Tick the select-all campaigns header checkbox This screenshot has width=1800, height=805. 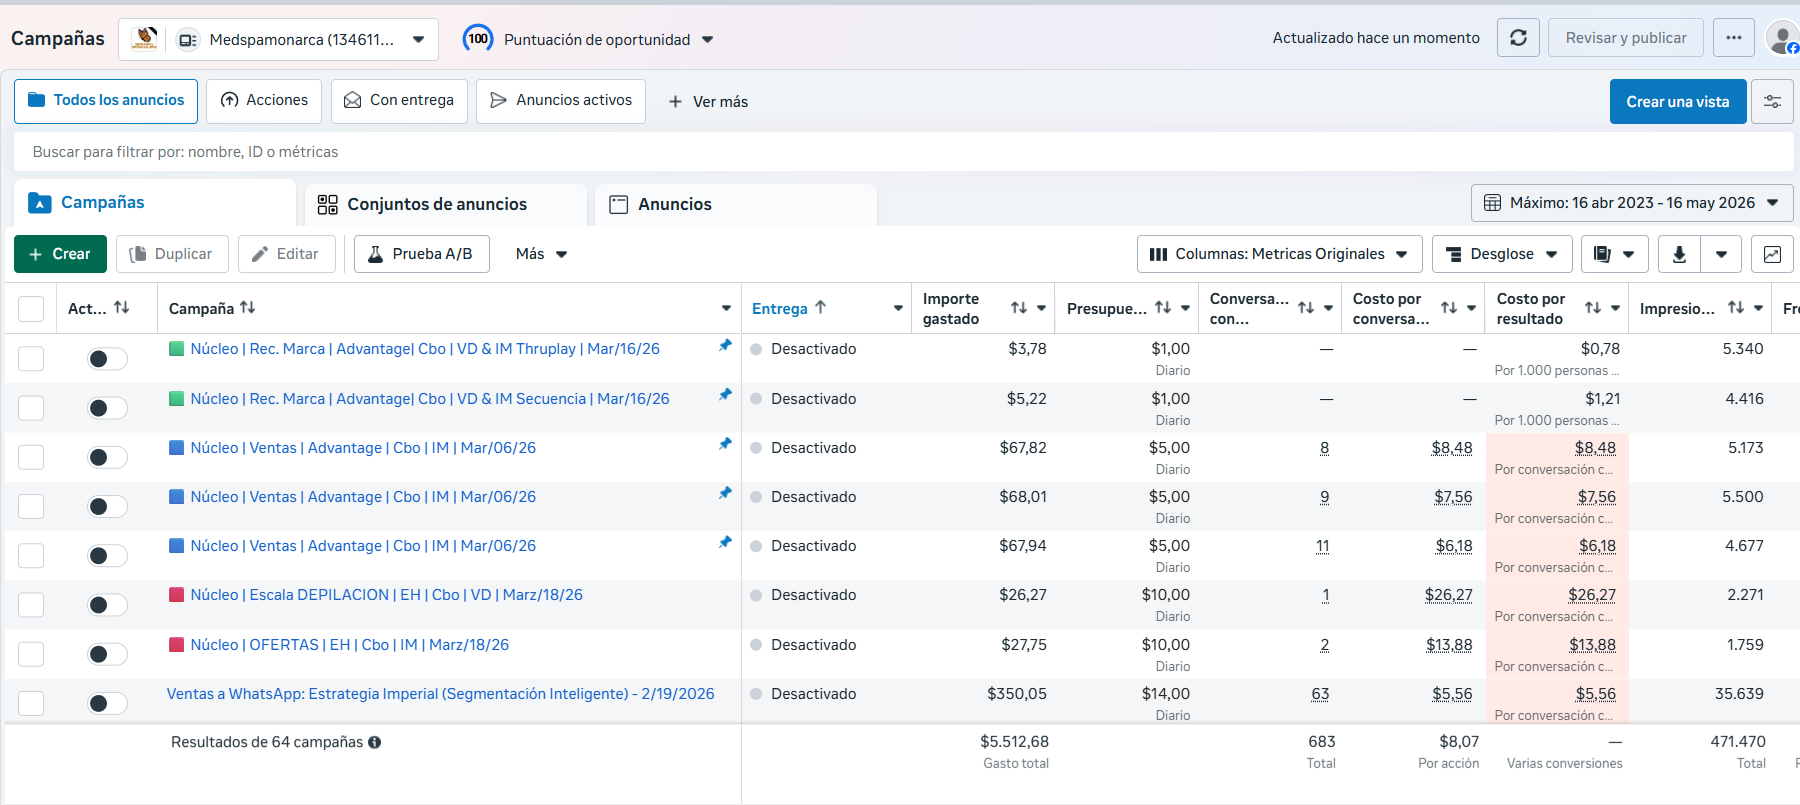31,309
